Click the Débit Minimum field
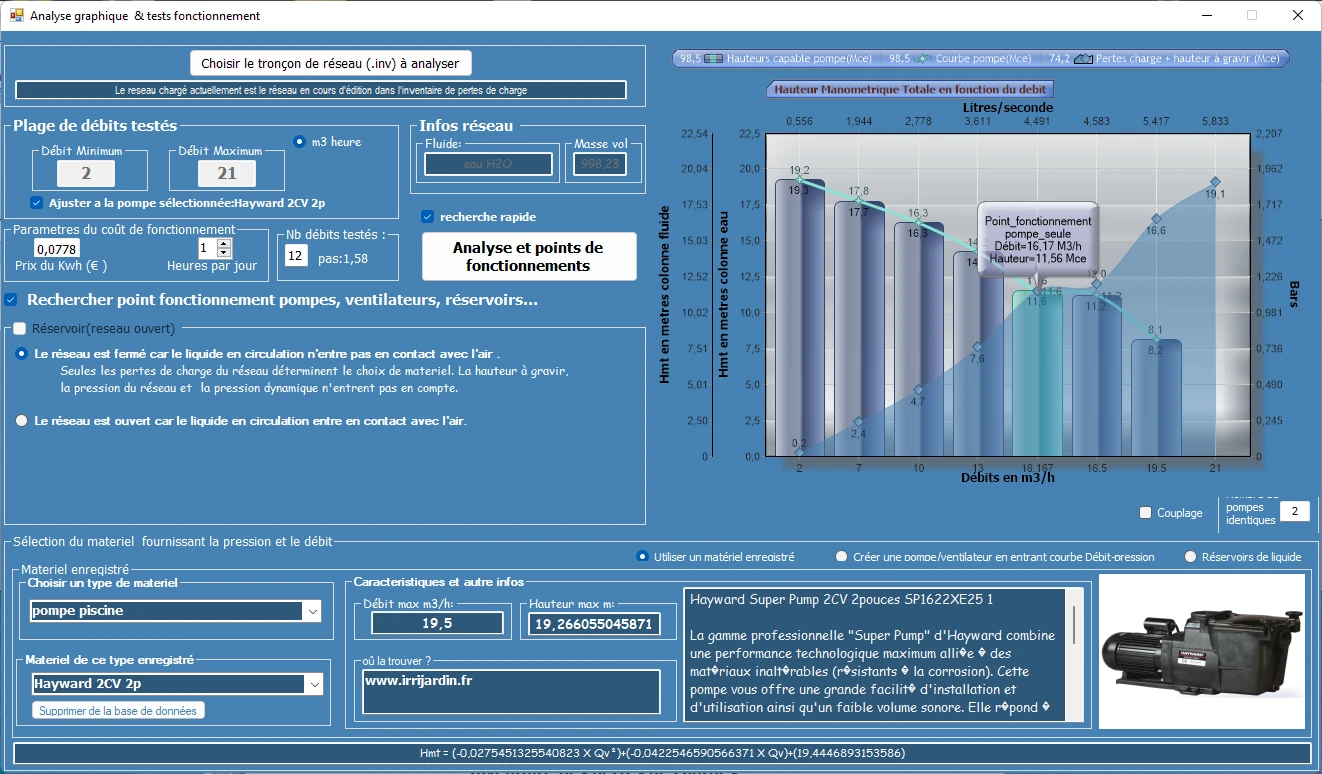The height and width of the screenshot is (774, 1322). click(85, 173)
